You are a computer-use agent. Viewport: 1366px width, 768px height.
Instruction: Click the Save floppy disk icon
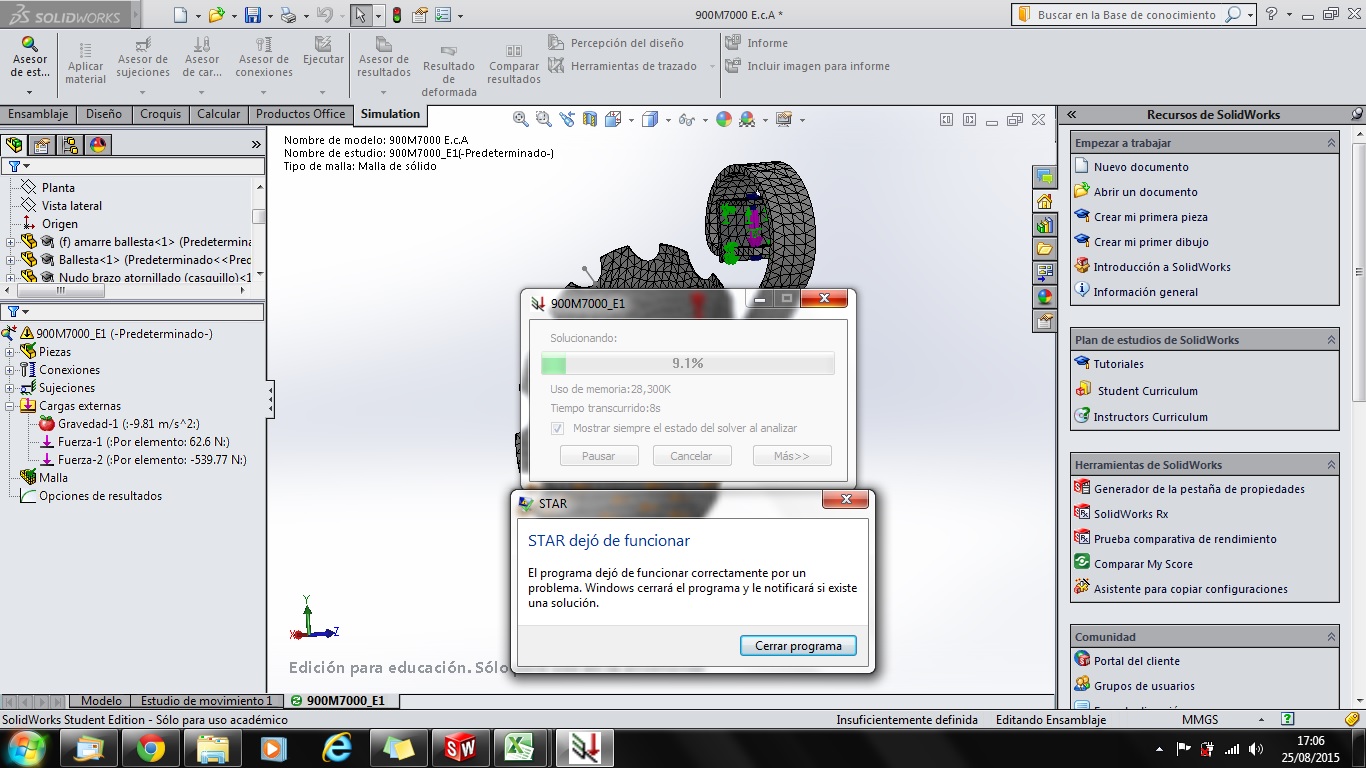[253, 15]
